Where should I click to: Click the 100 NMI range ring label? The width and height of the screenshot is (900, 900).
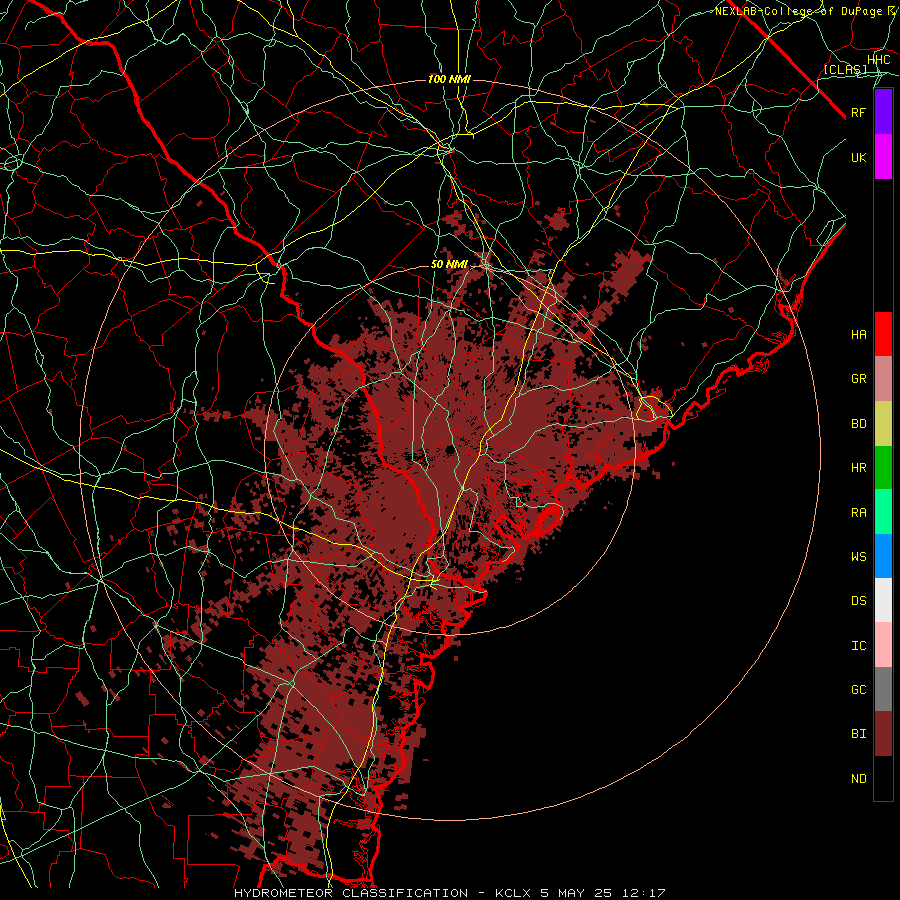tap(449, 79)
